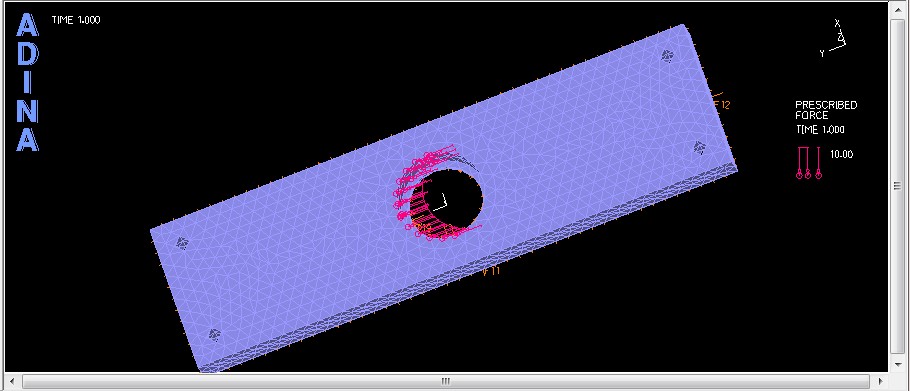Click the horizontal scrollbar right arrow

pyautogui.click(x=880, y=381)
